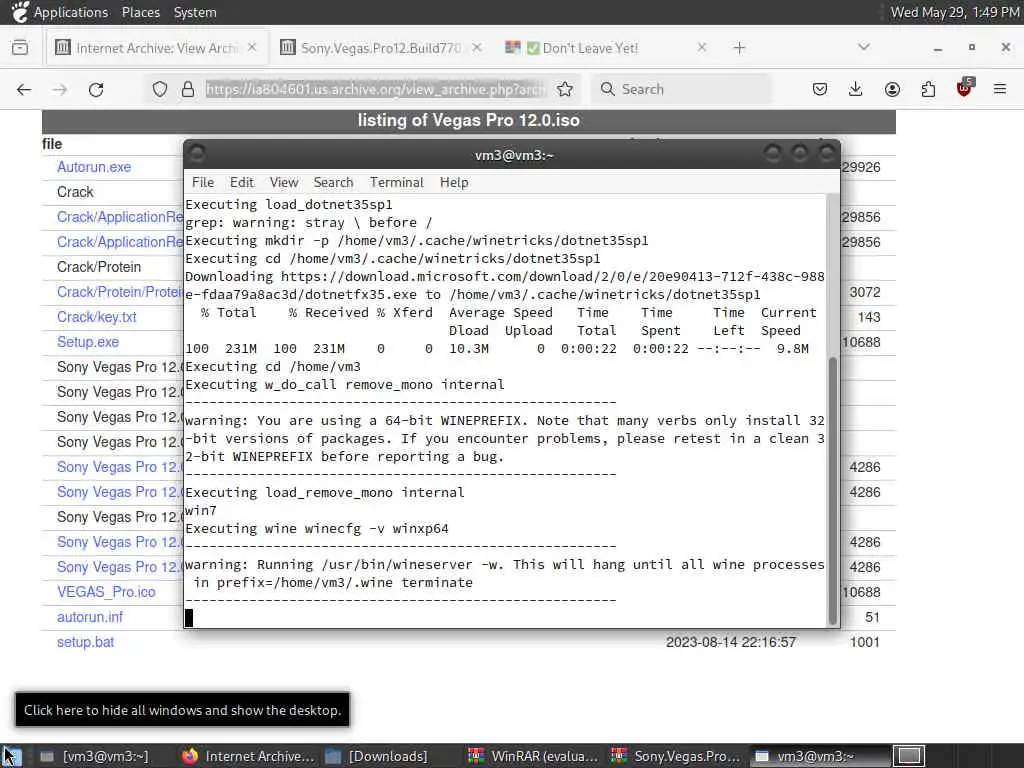Click the Firefox forward arrow
The height and width of the screenshot is (768, 1024).
(x=60, y=89)
